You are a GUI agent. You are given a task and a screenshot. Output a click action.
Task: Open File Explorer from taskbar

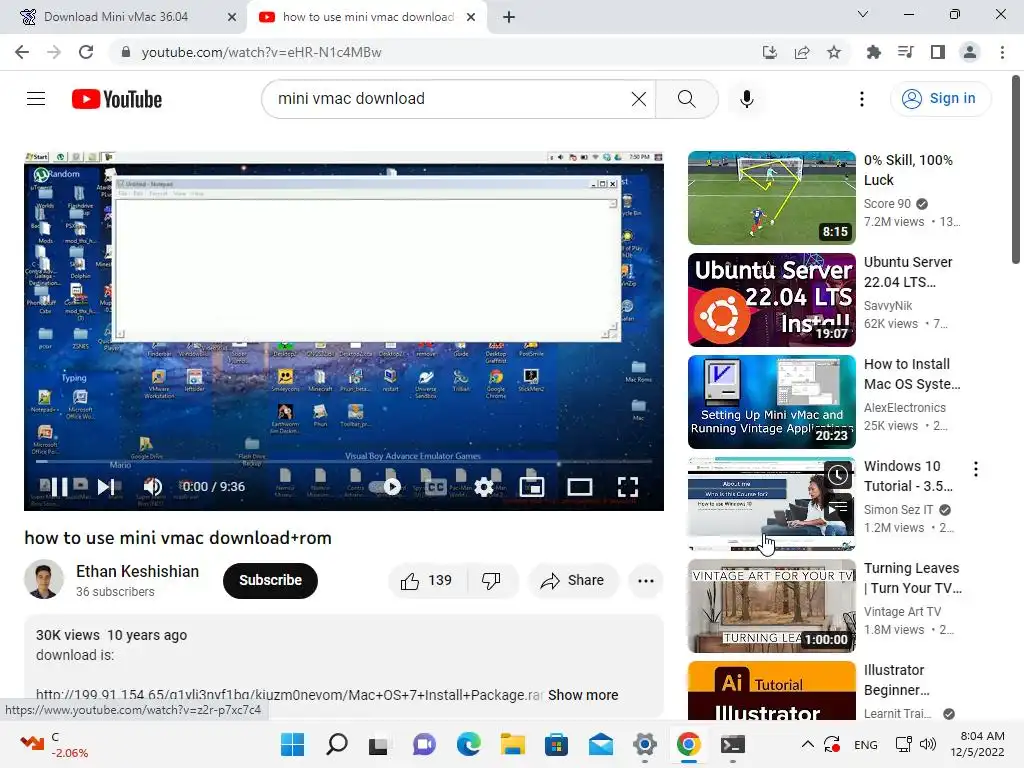click(x=513, y=744)
